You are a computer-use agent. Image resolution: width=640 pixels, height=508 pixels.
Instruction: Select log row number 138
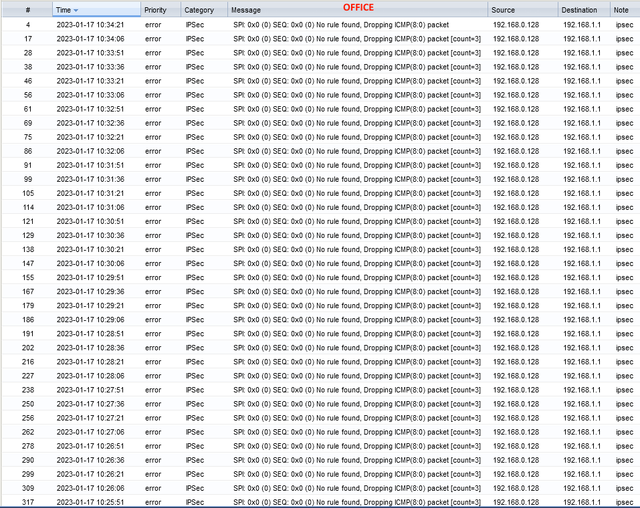click(28, 250)
